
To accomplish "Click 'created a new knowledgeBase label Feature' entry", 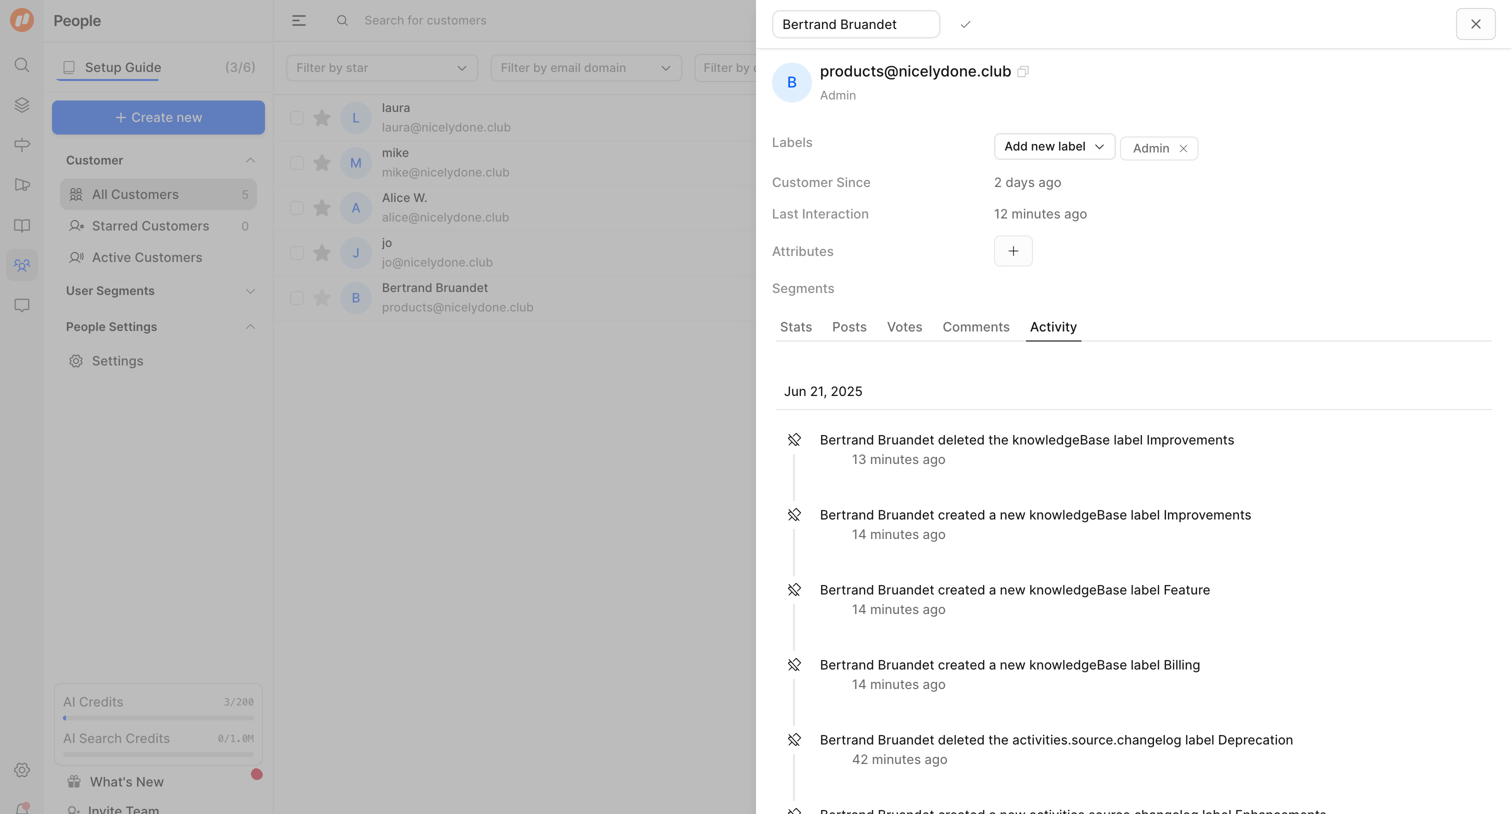I will [x=1015, y=590].
